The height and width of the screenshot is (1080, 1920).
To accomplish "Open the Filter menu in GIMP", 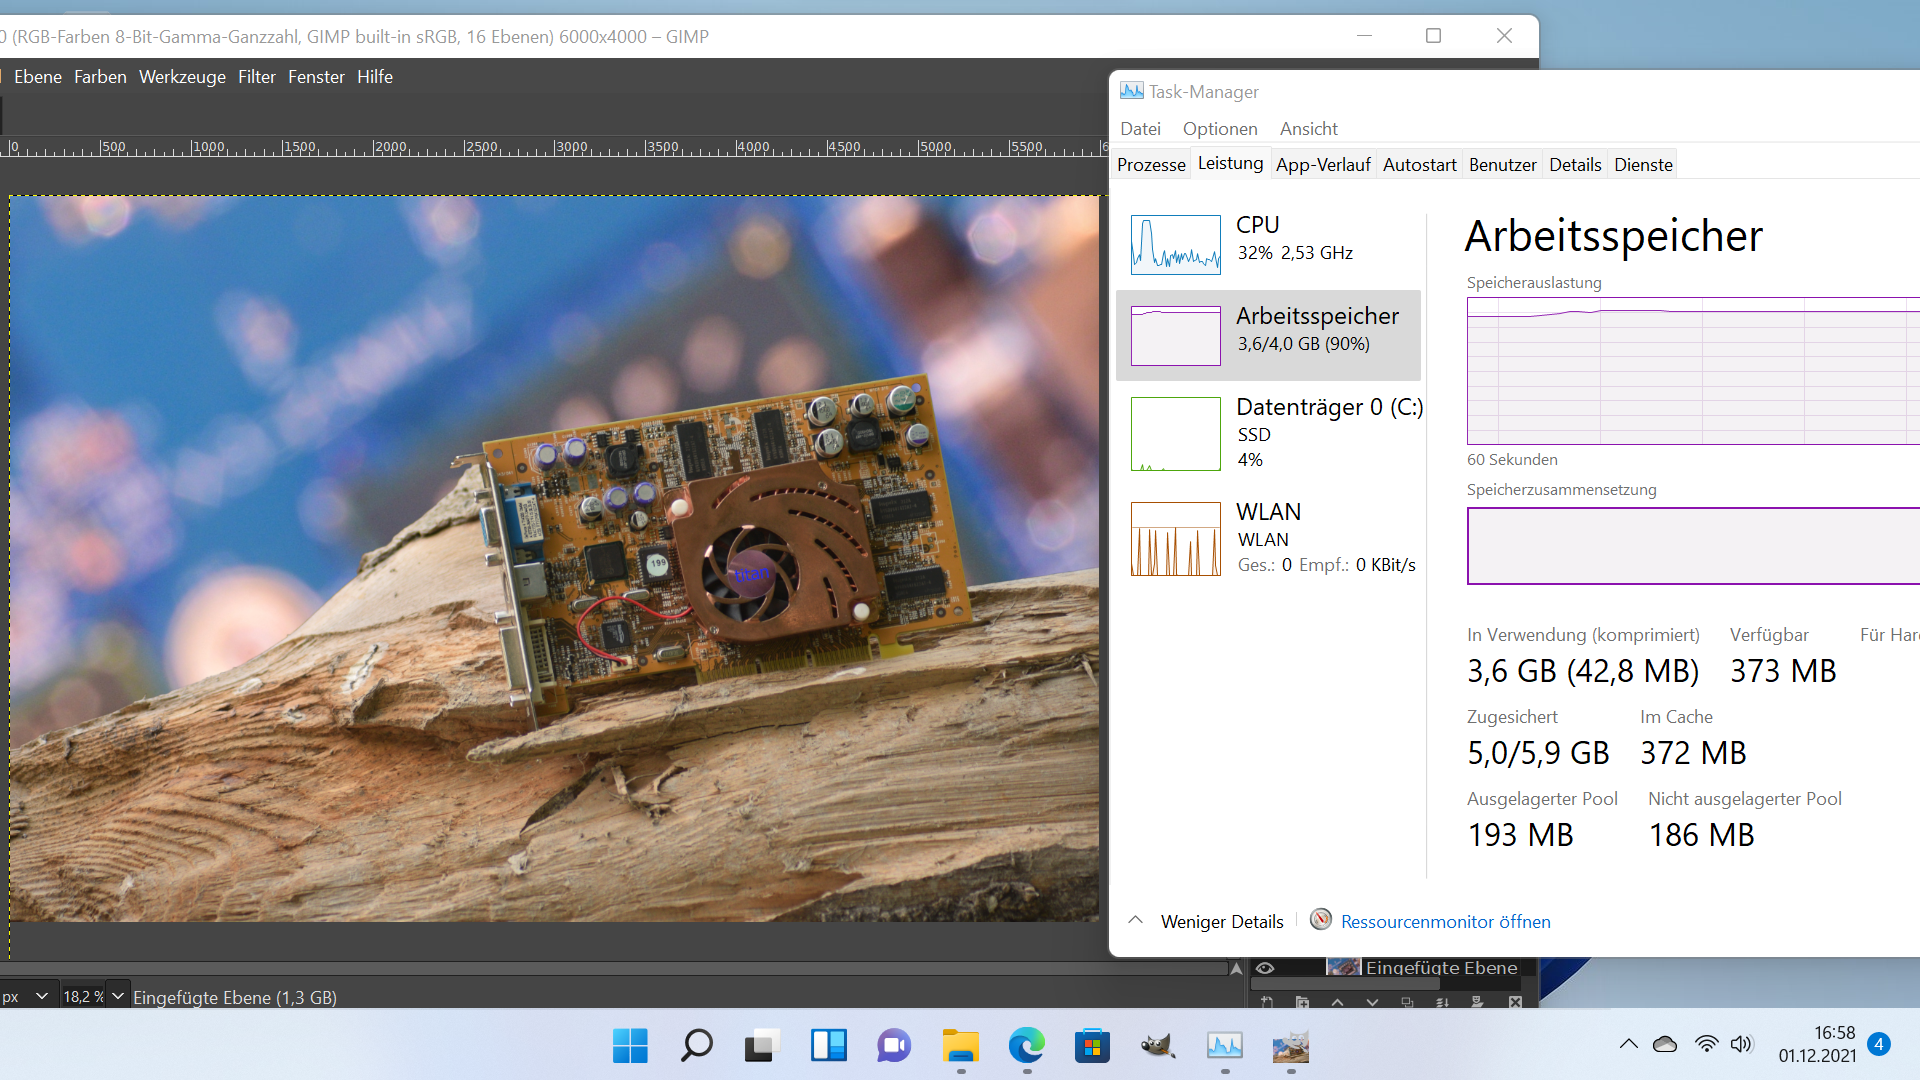I will pos(256,77).
